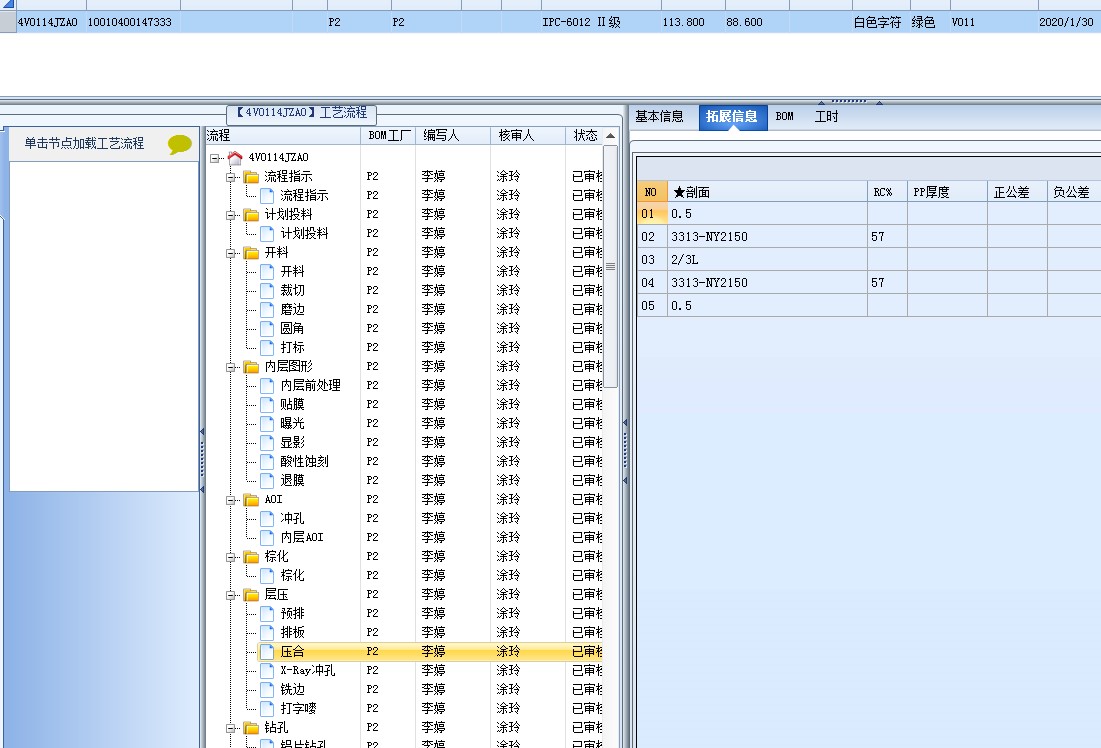Viewport: 1101px width, 748px height.
Task: Click the 内层图形 folder icon
Action: [x=251, y=367]
